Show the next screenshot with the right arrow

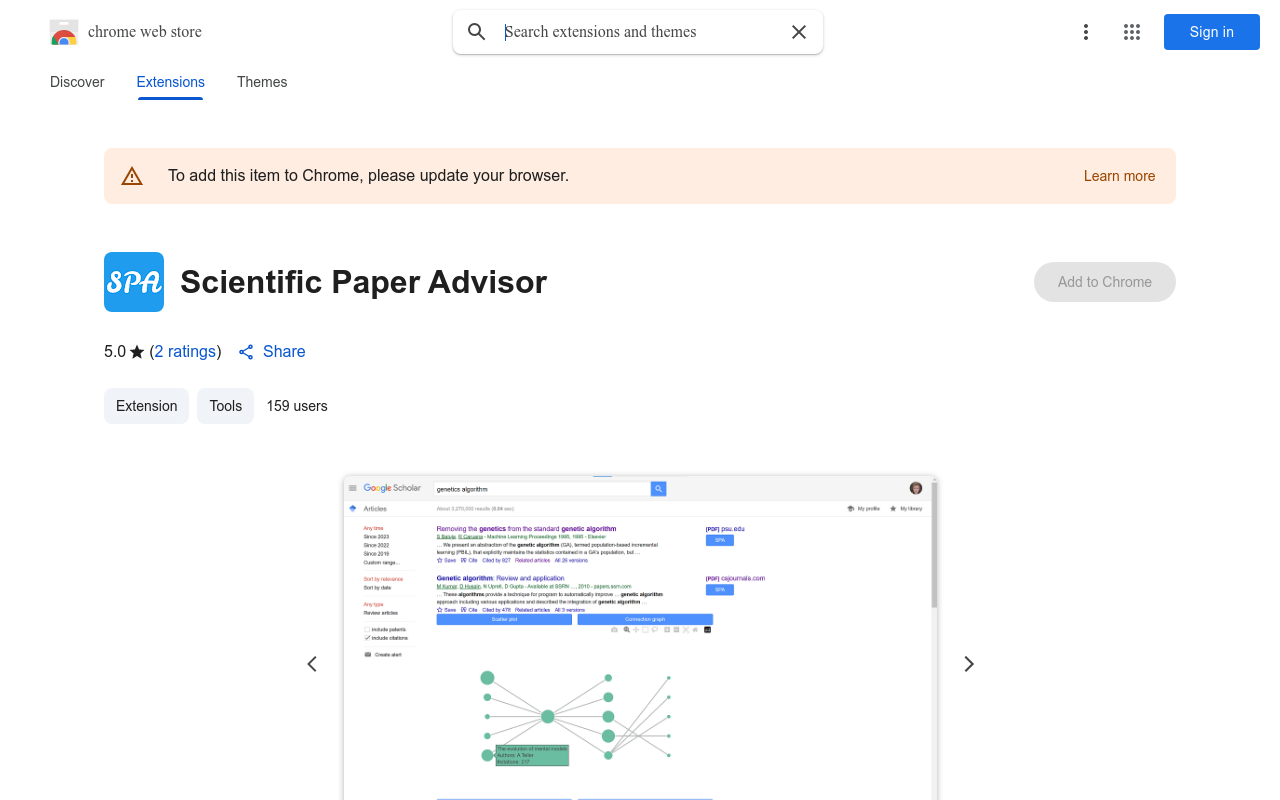(x=968, y=664)
